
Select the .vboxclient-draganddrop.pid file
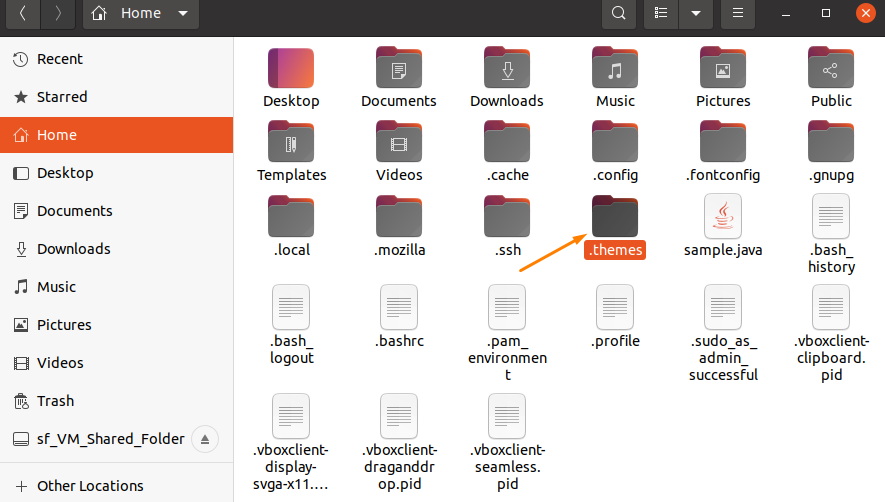pyautogui.click(x=399, y=416)
